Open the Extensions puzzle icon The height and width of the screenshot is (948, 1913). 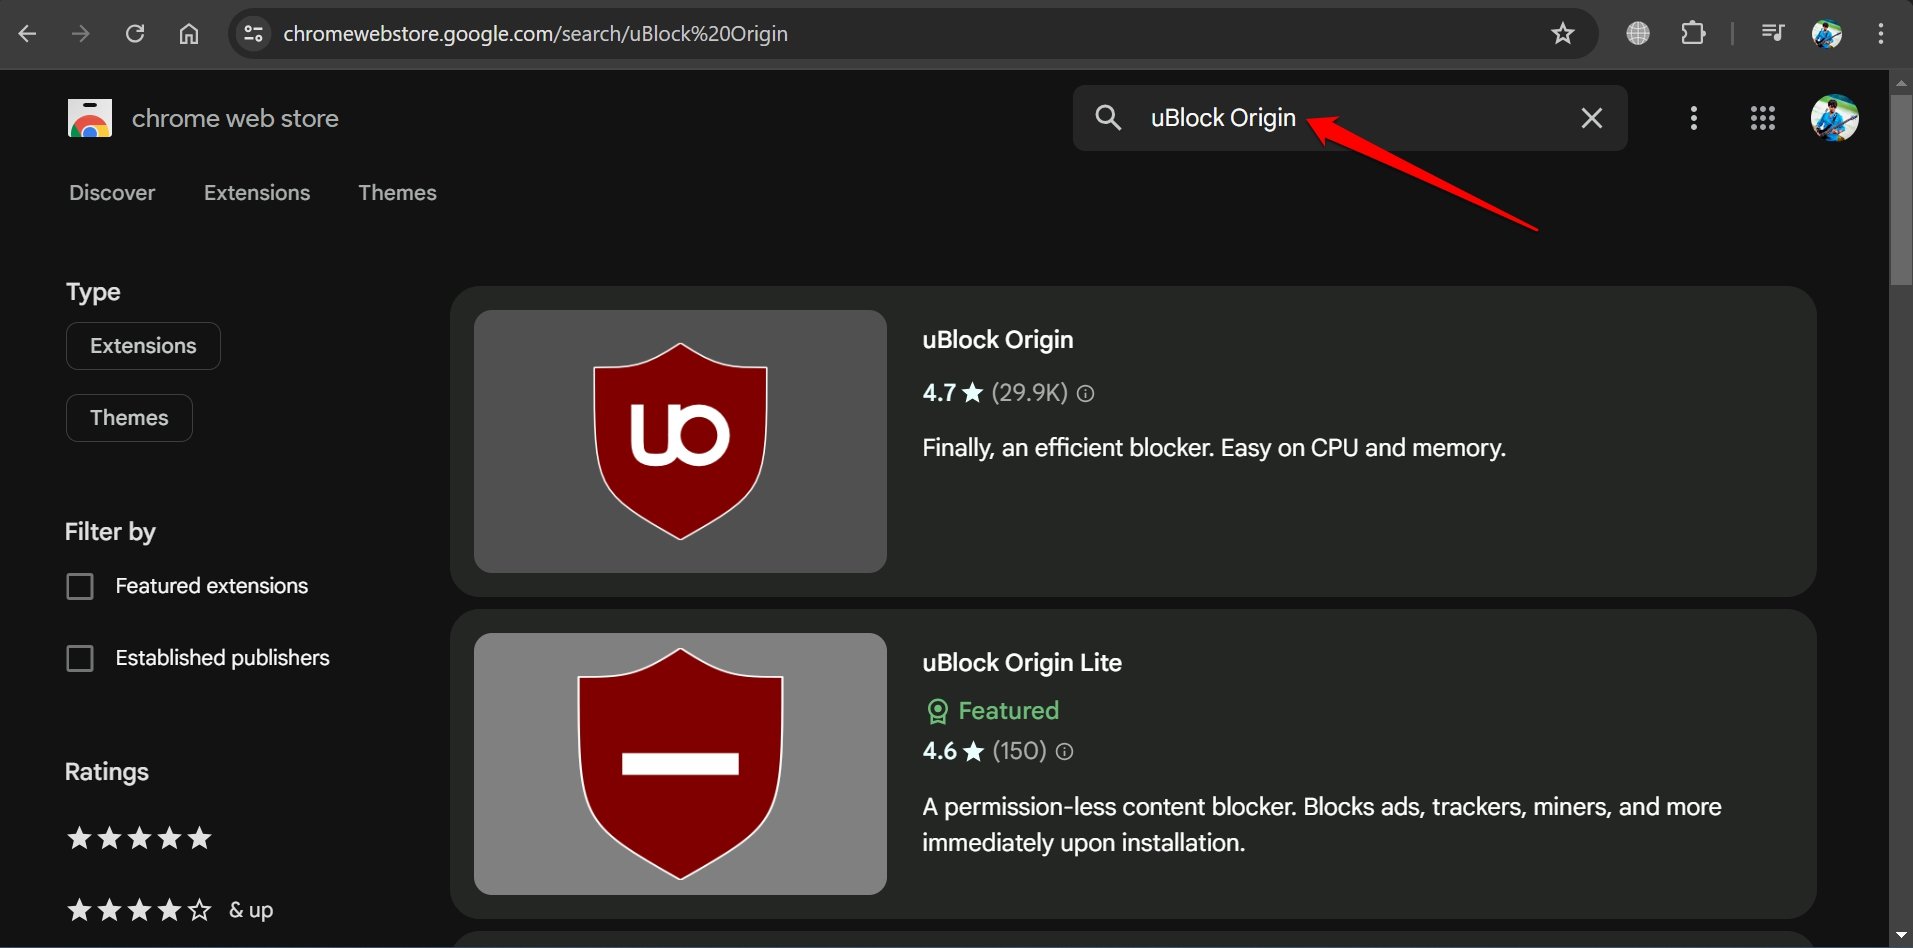click(1693, 34)
